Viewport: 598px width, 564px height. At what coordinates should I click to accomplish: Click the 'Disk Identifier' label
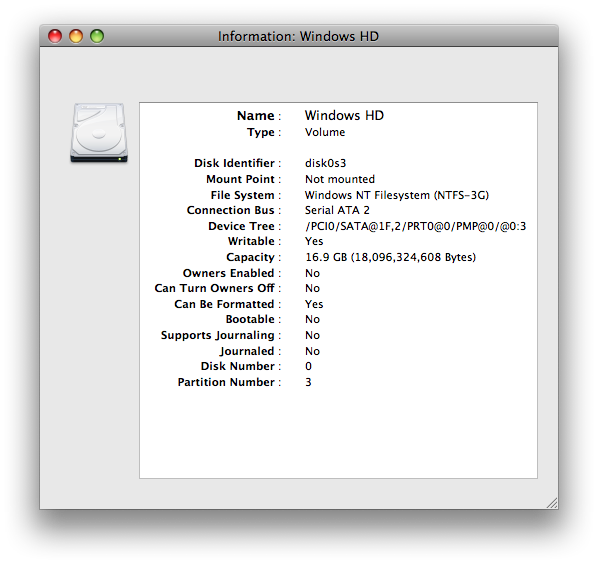tap(234, 163)
